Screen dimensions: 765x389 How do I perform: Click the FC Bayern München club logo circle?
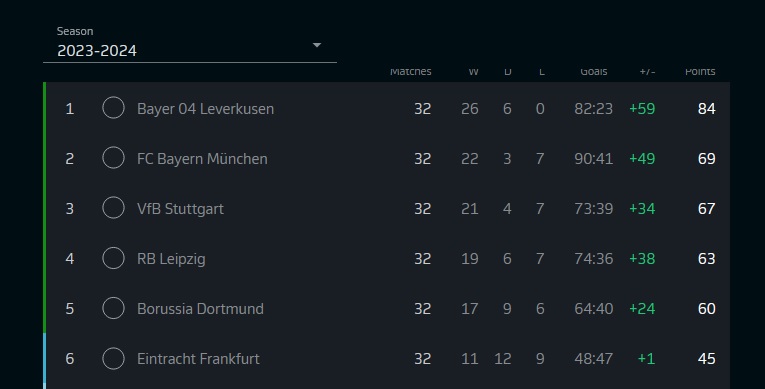[113, 158]
